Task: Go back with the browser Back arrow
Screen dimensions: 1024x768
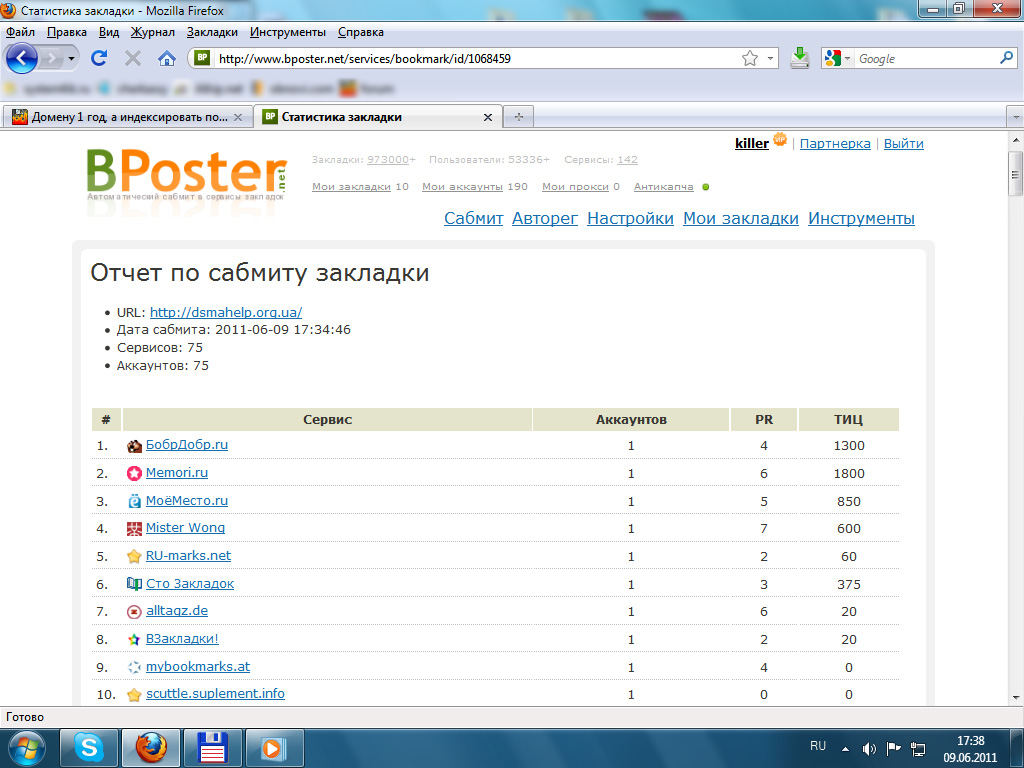Action: (x=22, y=59)
